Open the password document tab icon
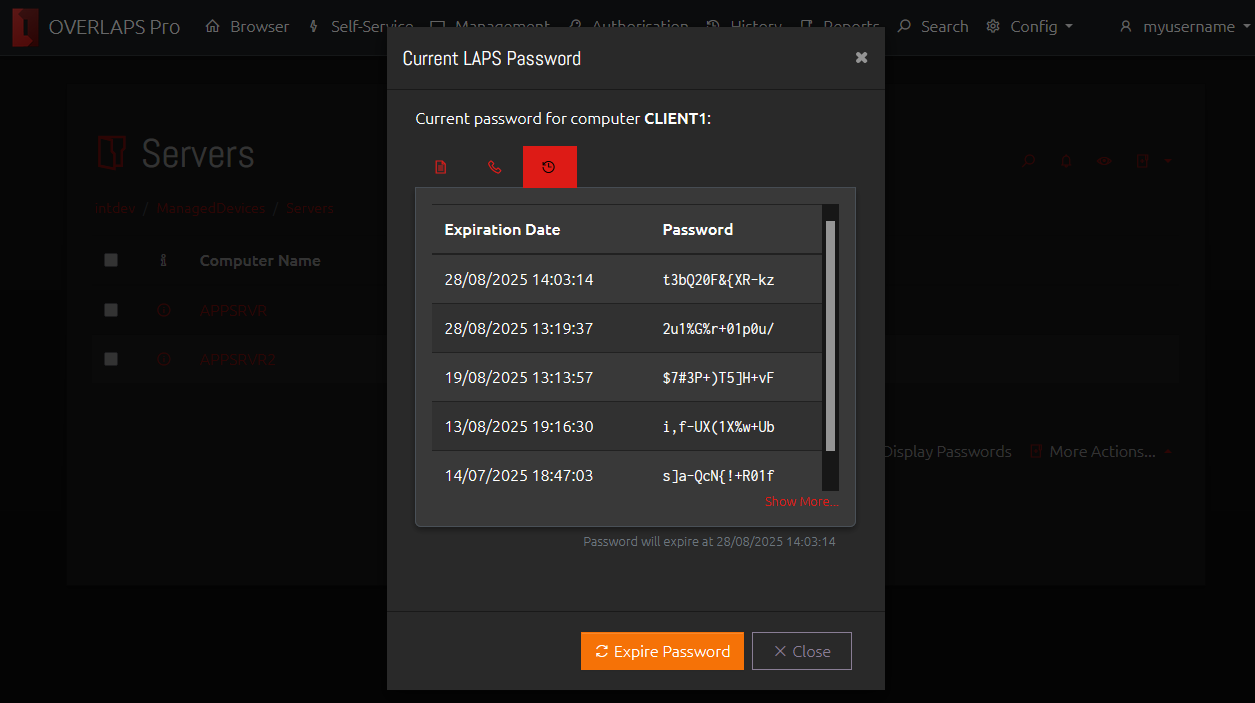This screenshot has width=1255, height=703. (x=441, y=167)
